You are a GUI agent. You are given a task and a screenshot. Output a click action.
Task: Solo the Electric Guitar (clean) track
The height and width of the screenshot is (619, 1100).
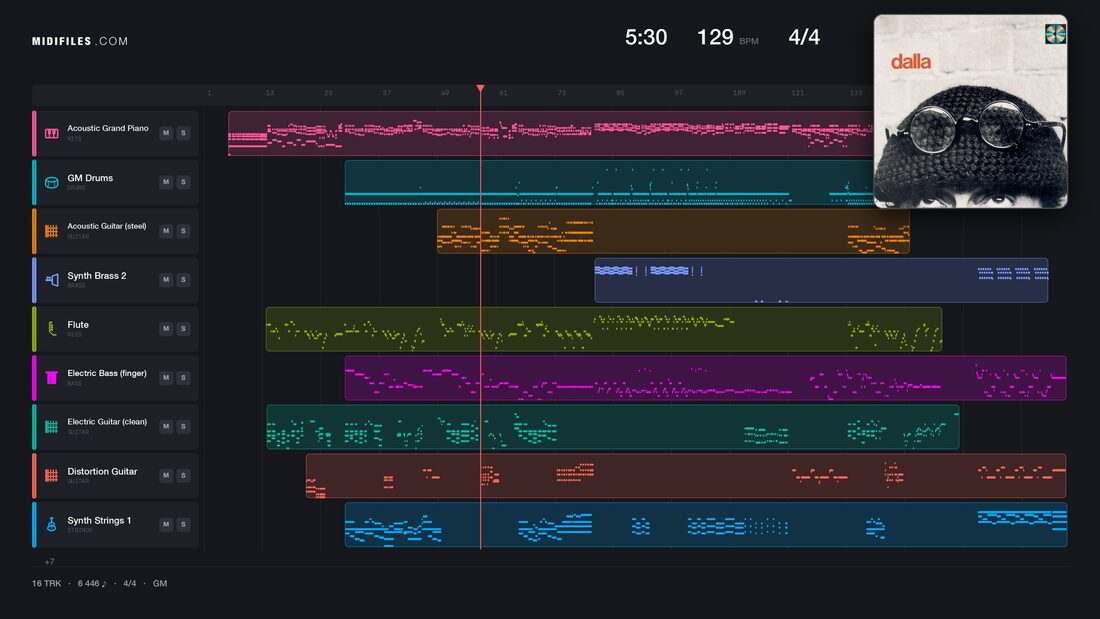point(183,426)
